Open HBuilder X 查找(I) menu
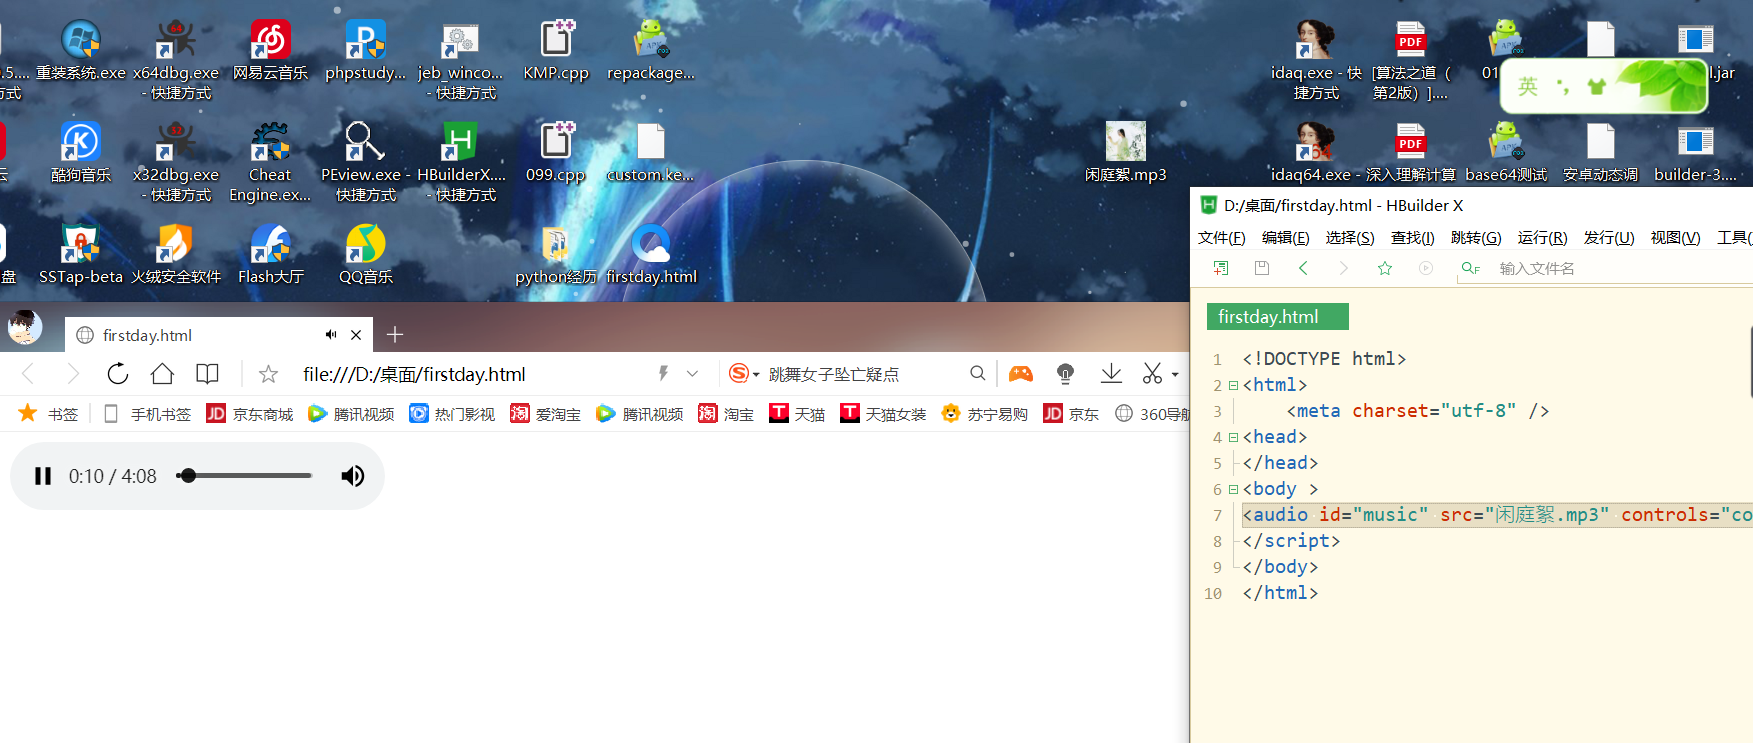 [1413, 237]
